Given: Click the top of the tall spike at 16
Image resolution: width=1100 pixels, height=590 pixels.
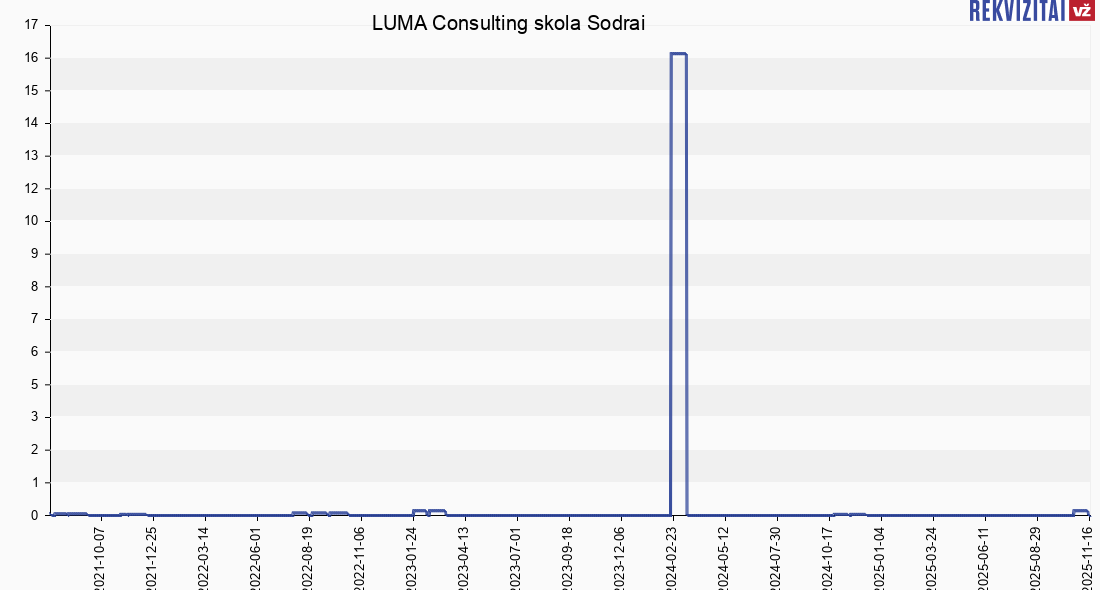Looking at the screenshot, I should click(678, 54).
